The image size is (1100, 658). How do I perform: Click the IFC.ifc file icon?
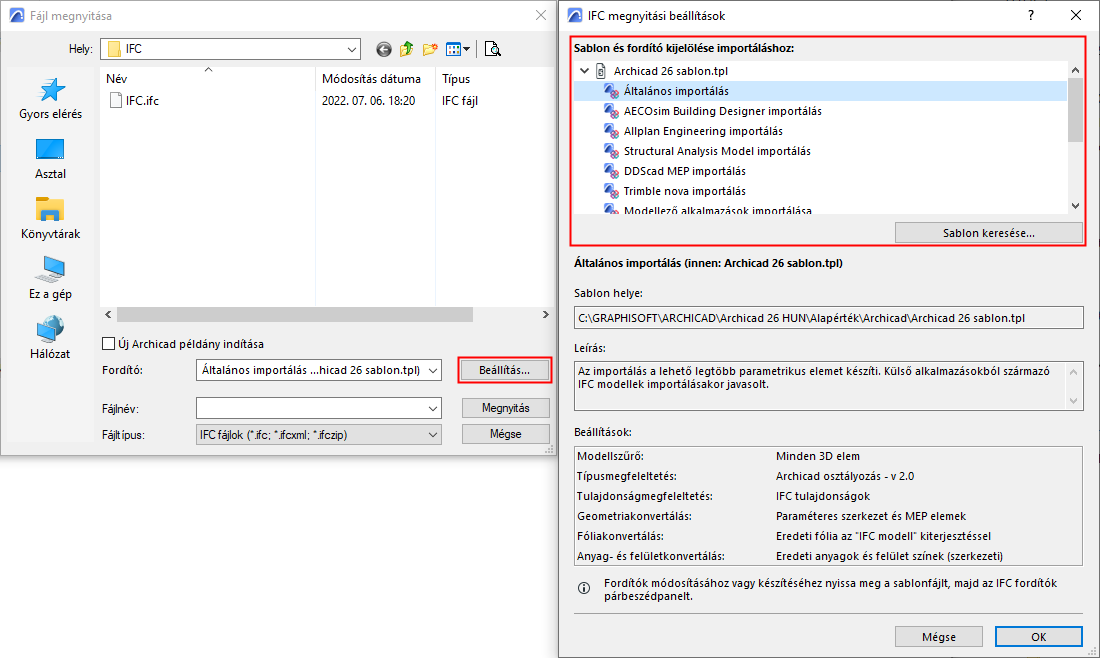[116, 101]
